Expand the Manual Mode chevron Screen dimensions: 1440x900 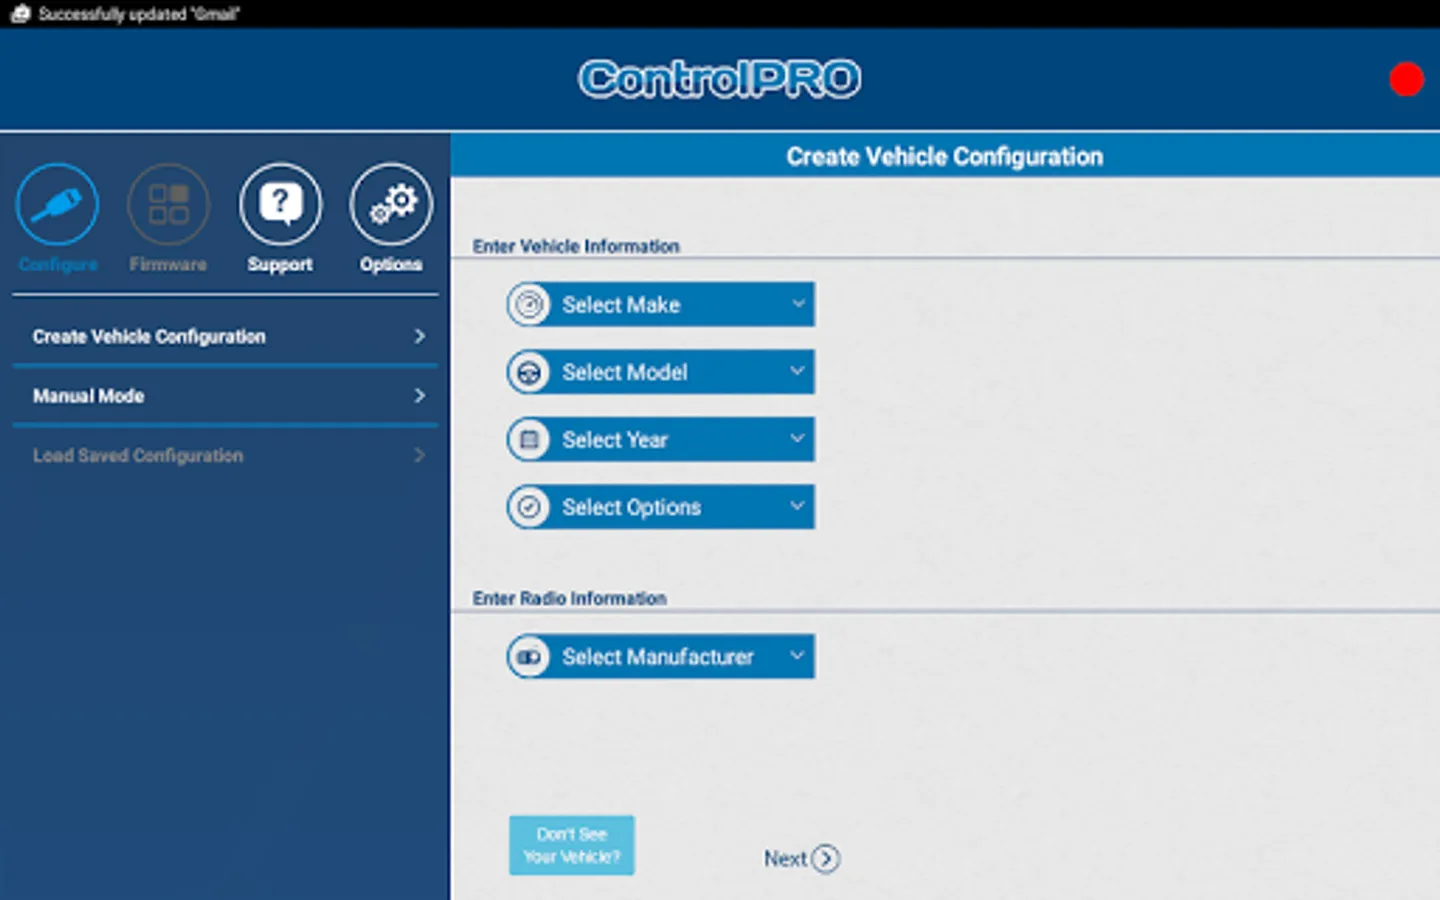click(x=420, y=396)
